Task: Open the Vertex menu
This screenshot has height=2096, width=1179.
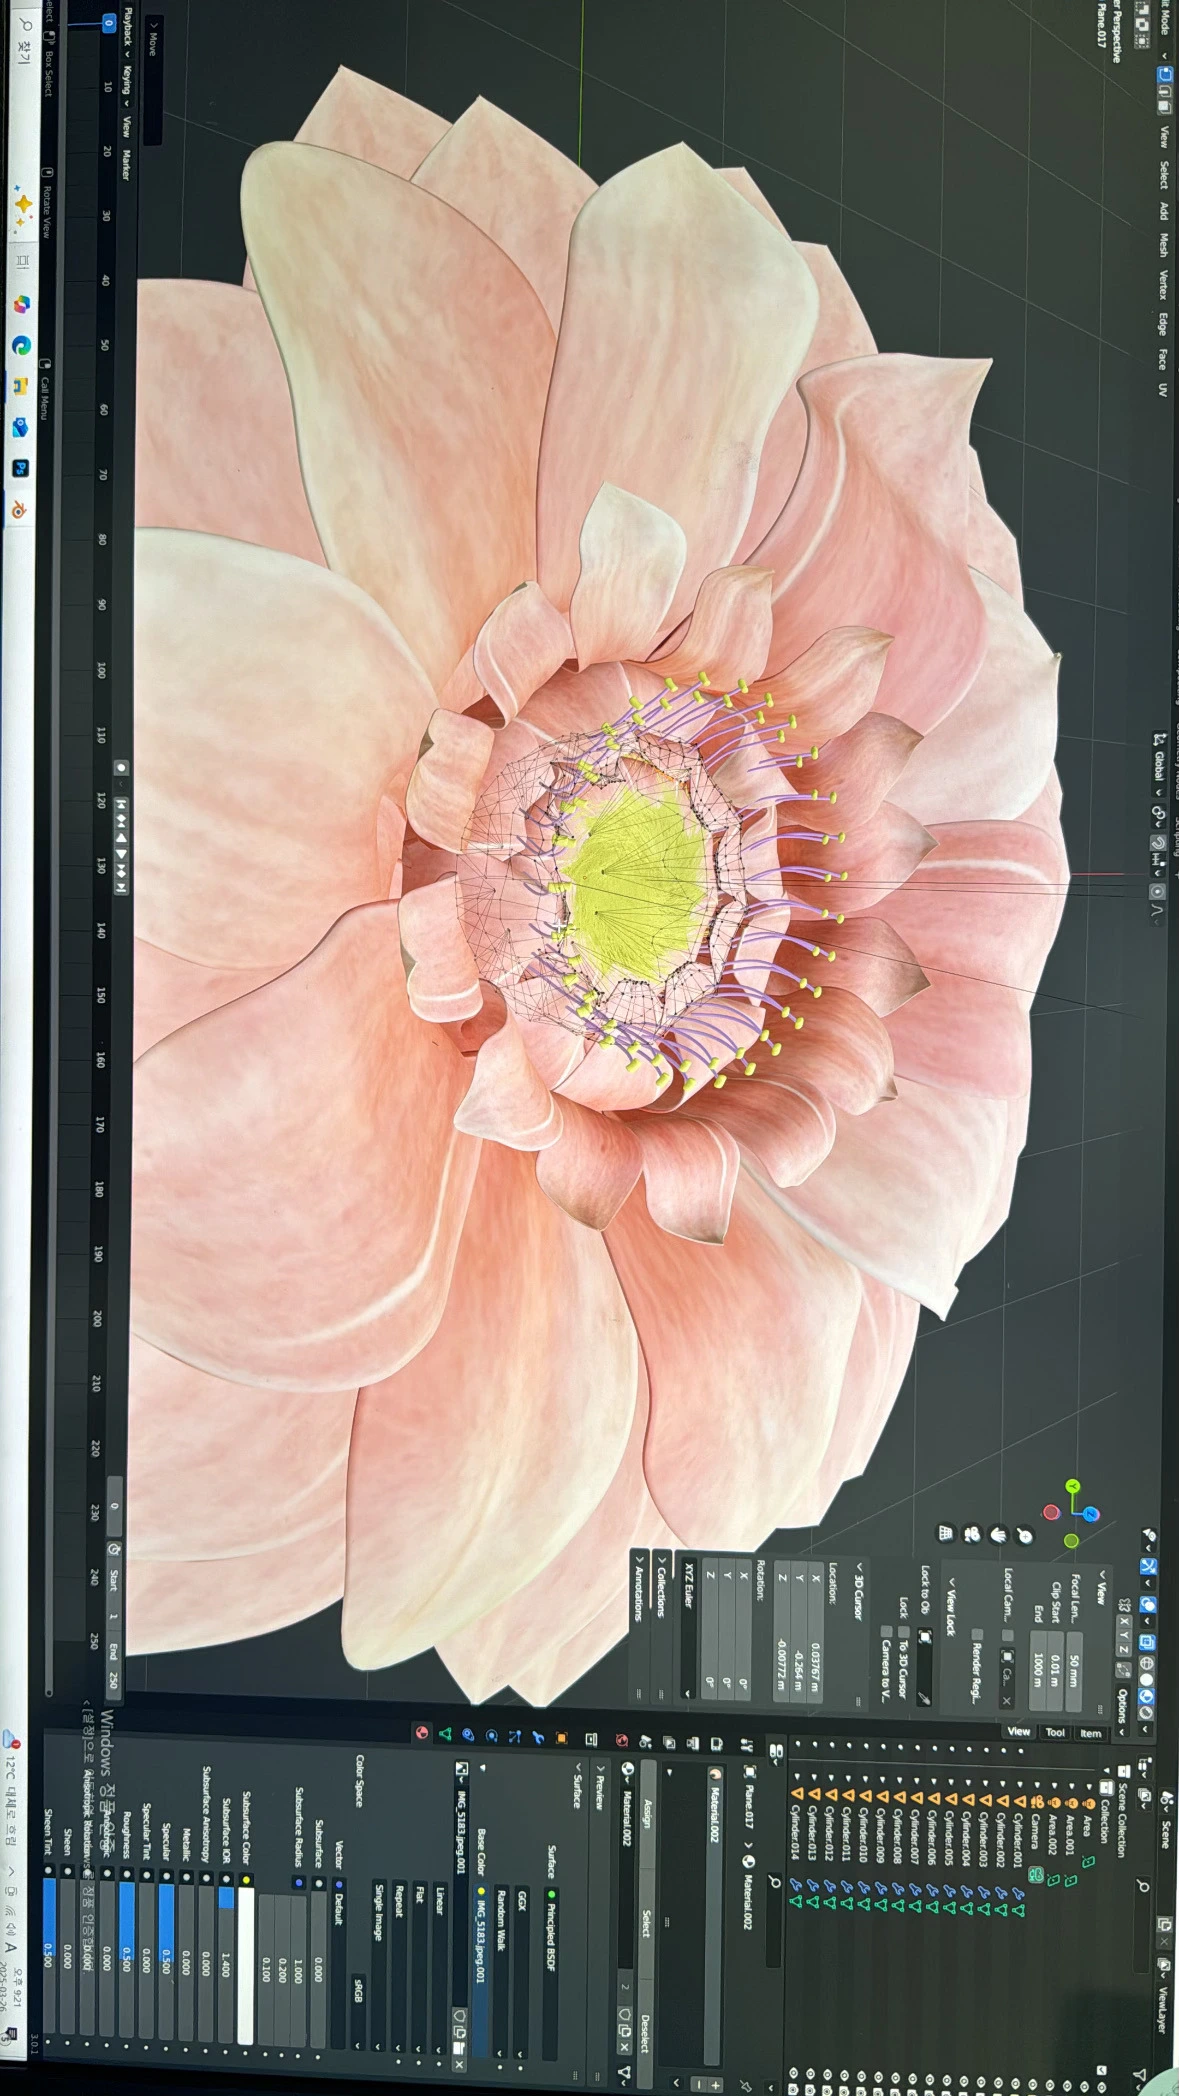Action: 1163,285
